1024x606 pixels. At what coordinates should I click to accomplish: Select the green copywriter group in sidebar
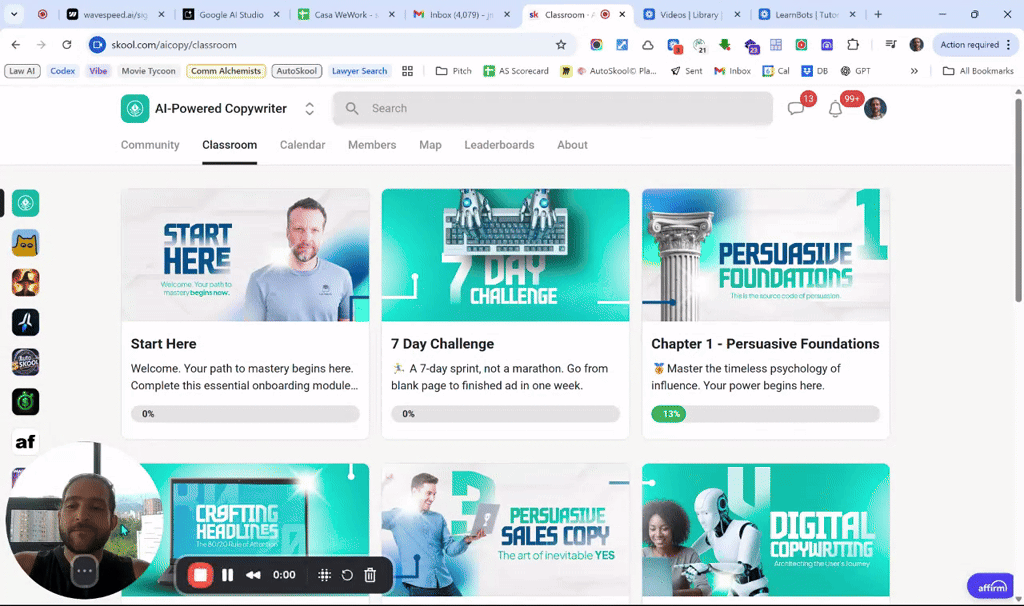(25, 203)
